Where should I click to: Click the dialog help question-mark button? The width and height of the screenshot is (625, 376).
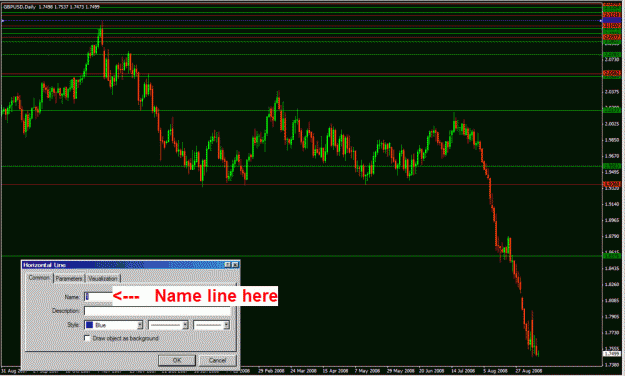pos(228,265)
